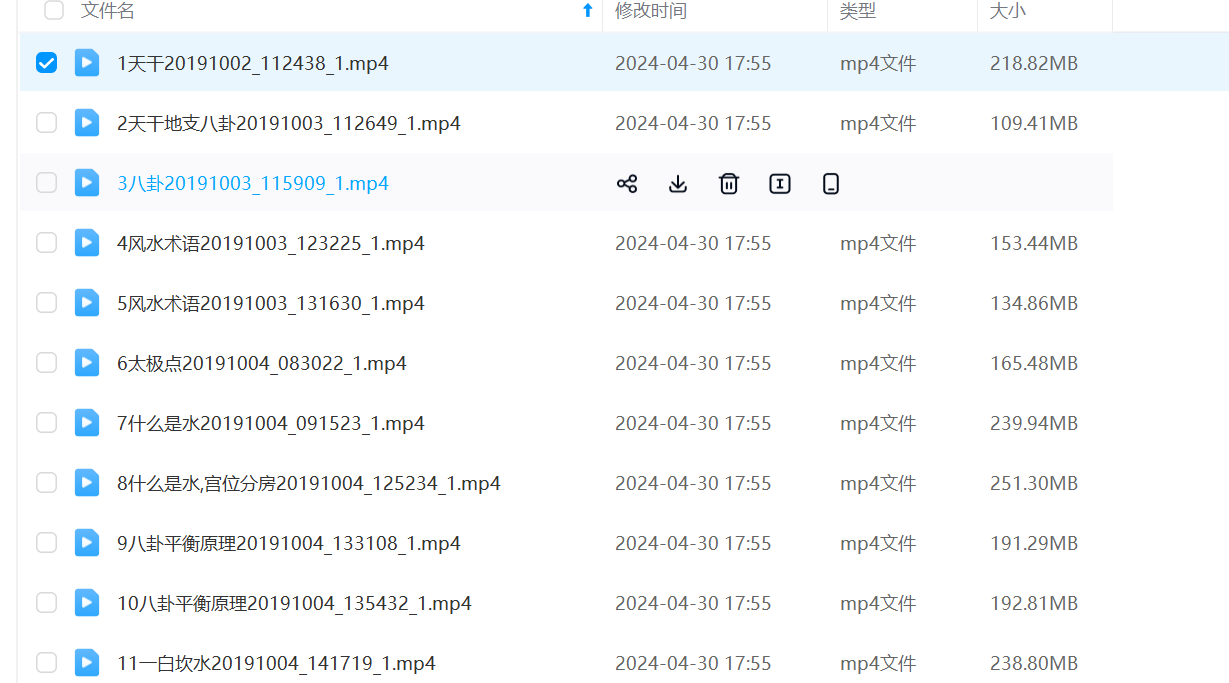This screenshot has height=683, width=1229.
Task: Click the share icon for 3八卦 file
Action: (627, 183)
